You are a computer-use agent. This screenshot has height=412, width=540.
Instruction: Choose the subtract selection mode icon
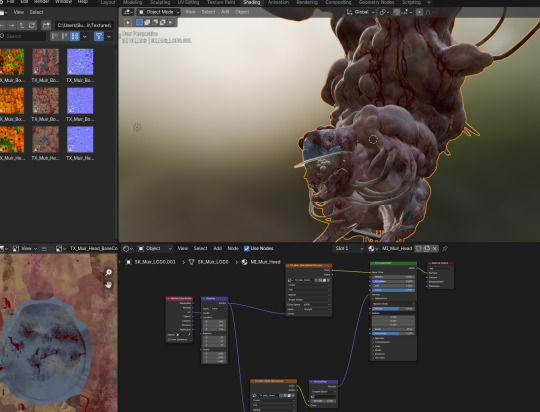[x=155, y=22]
